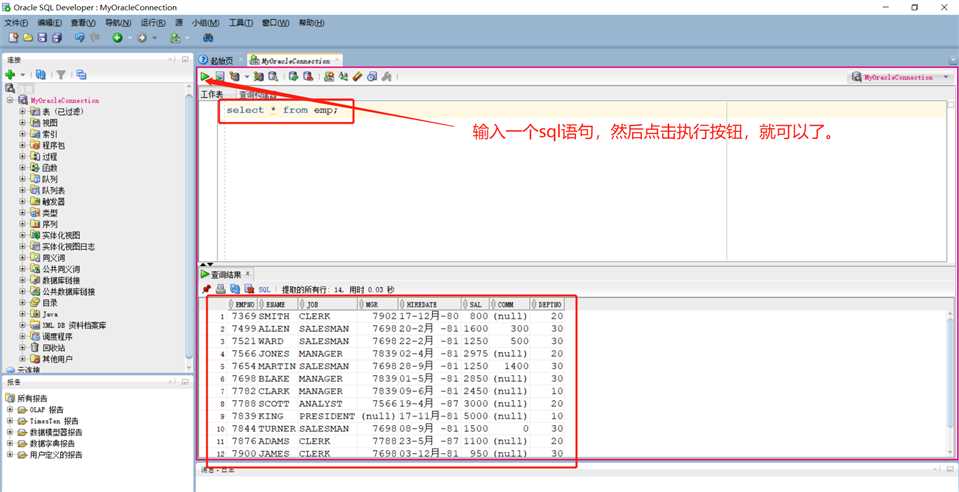This screenshot has width=959, height=492.
Task: Select the MyOracleConnection worksheet tab
Action: point(295,61)
